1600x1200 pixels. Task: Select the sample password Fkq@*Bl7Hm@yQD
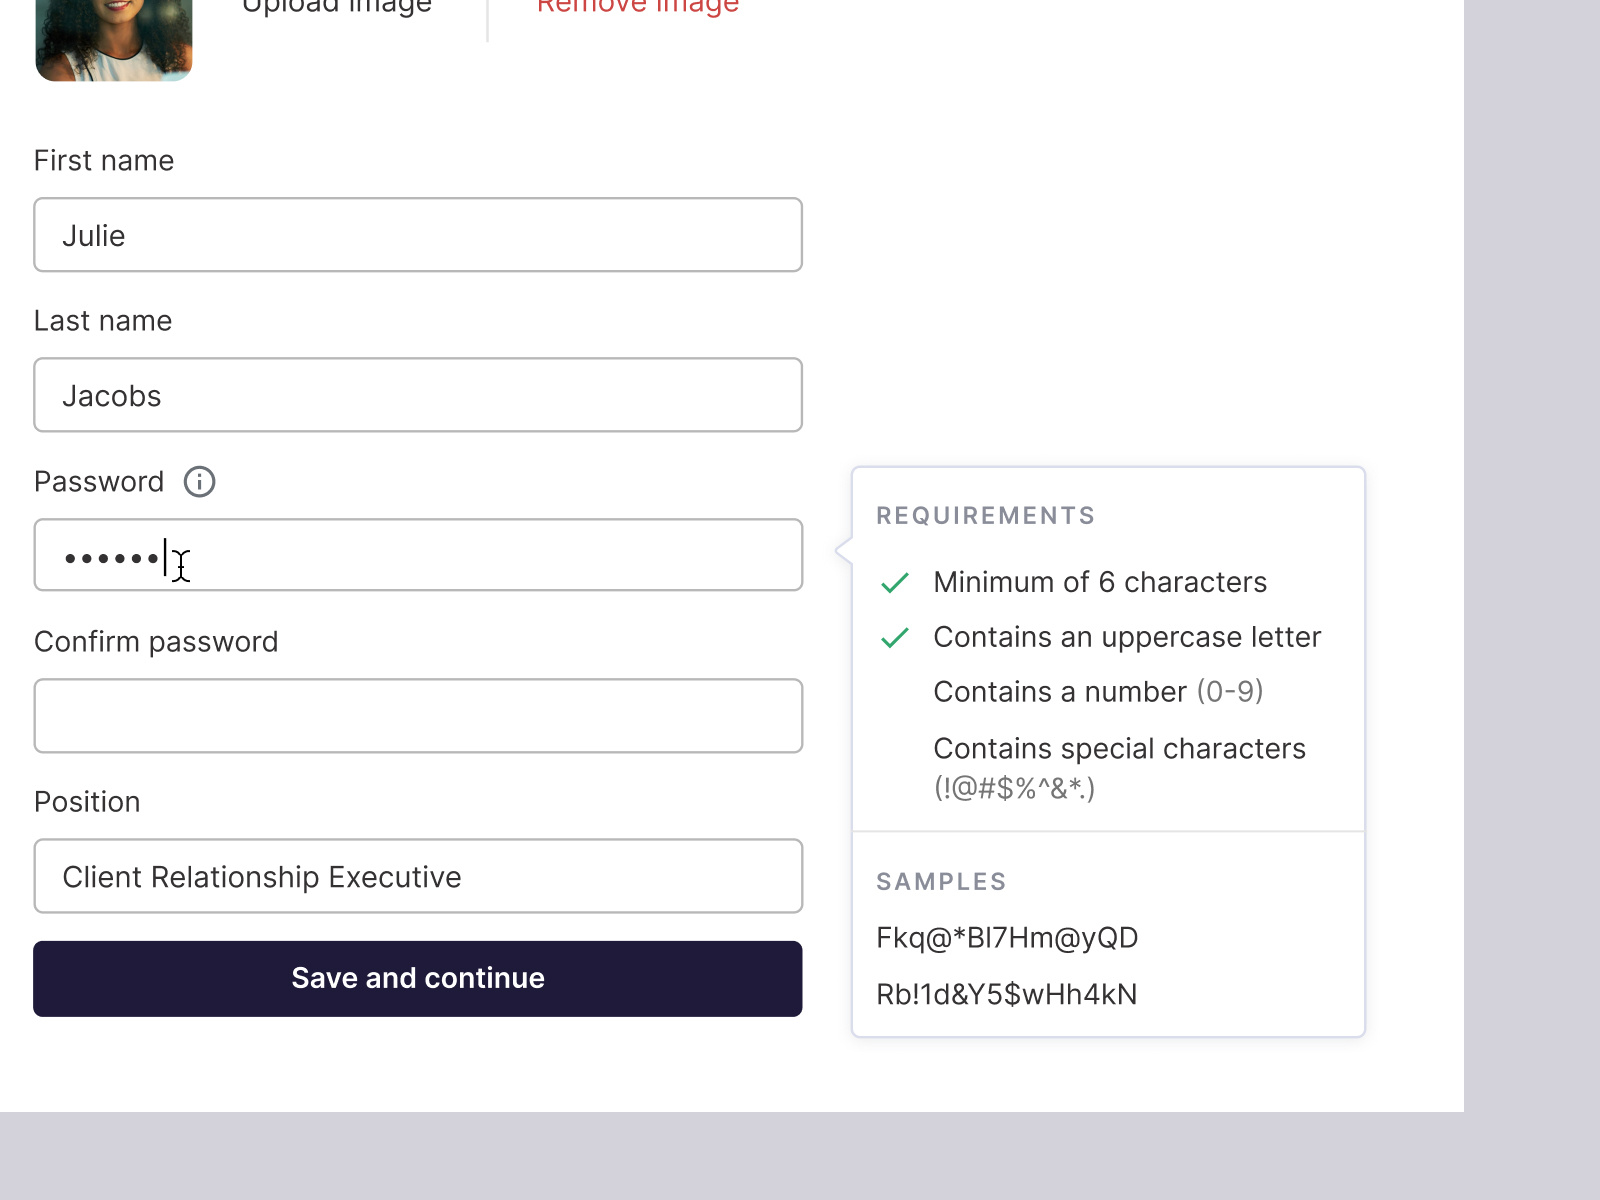coord(1007,937)
